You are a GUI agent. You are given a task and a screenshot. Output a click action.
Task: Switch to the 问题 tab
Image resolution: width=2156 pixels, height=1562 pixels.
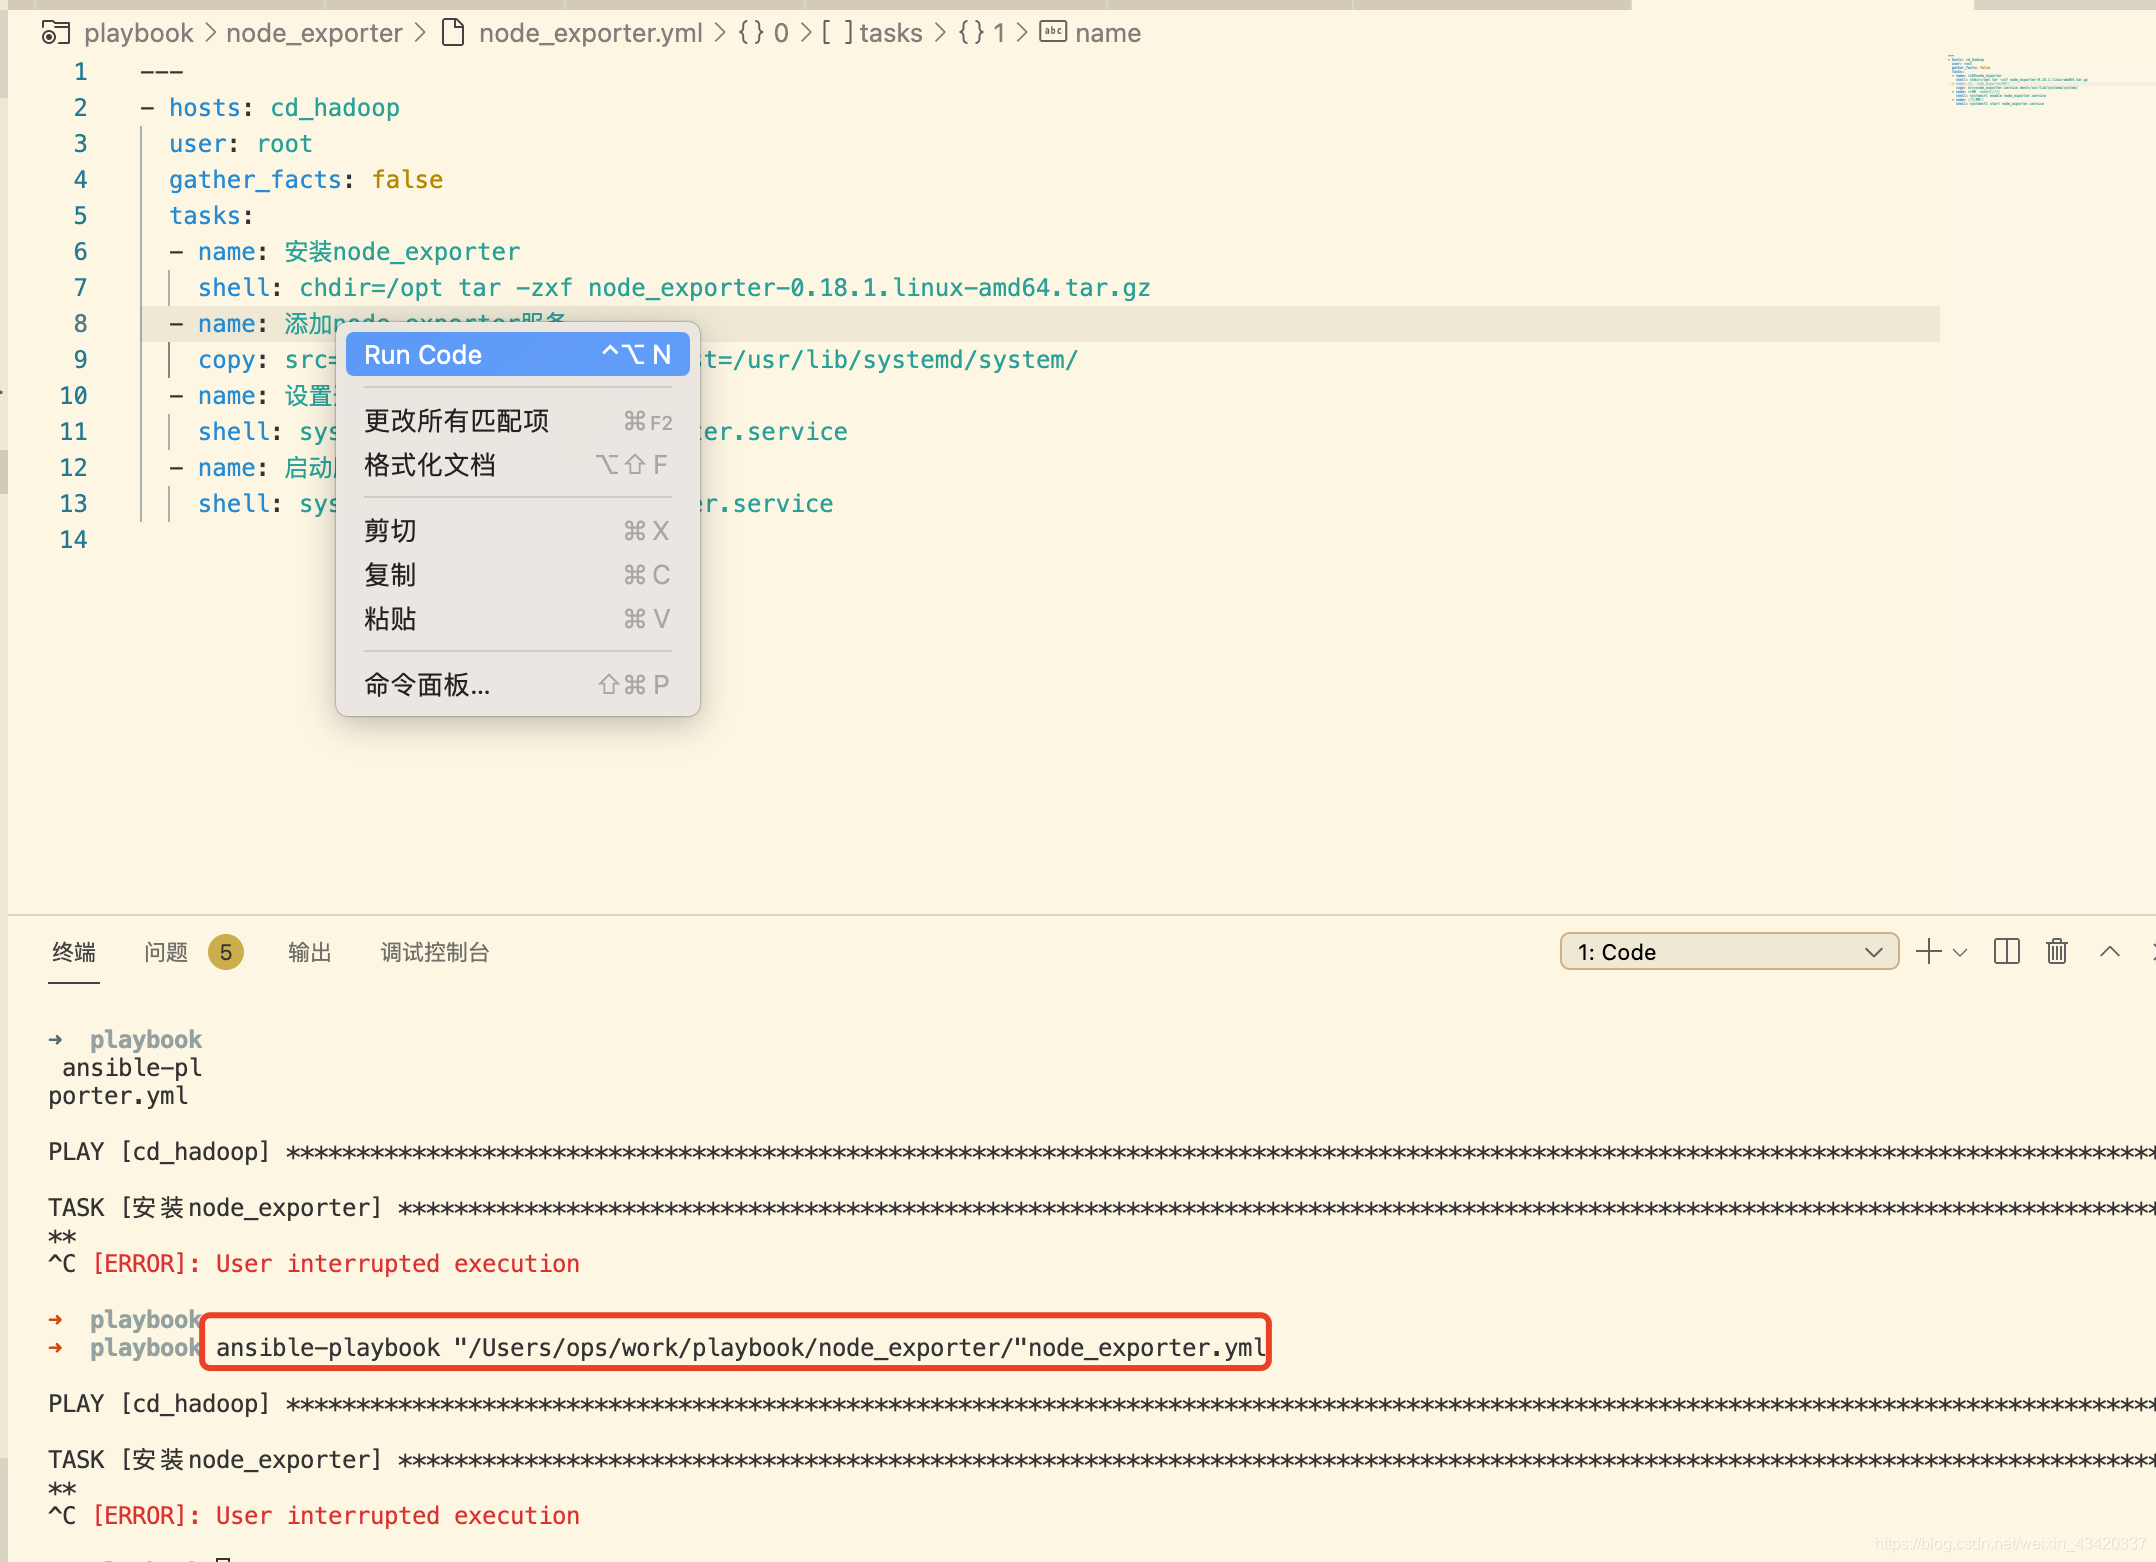(166, 952)
